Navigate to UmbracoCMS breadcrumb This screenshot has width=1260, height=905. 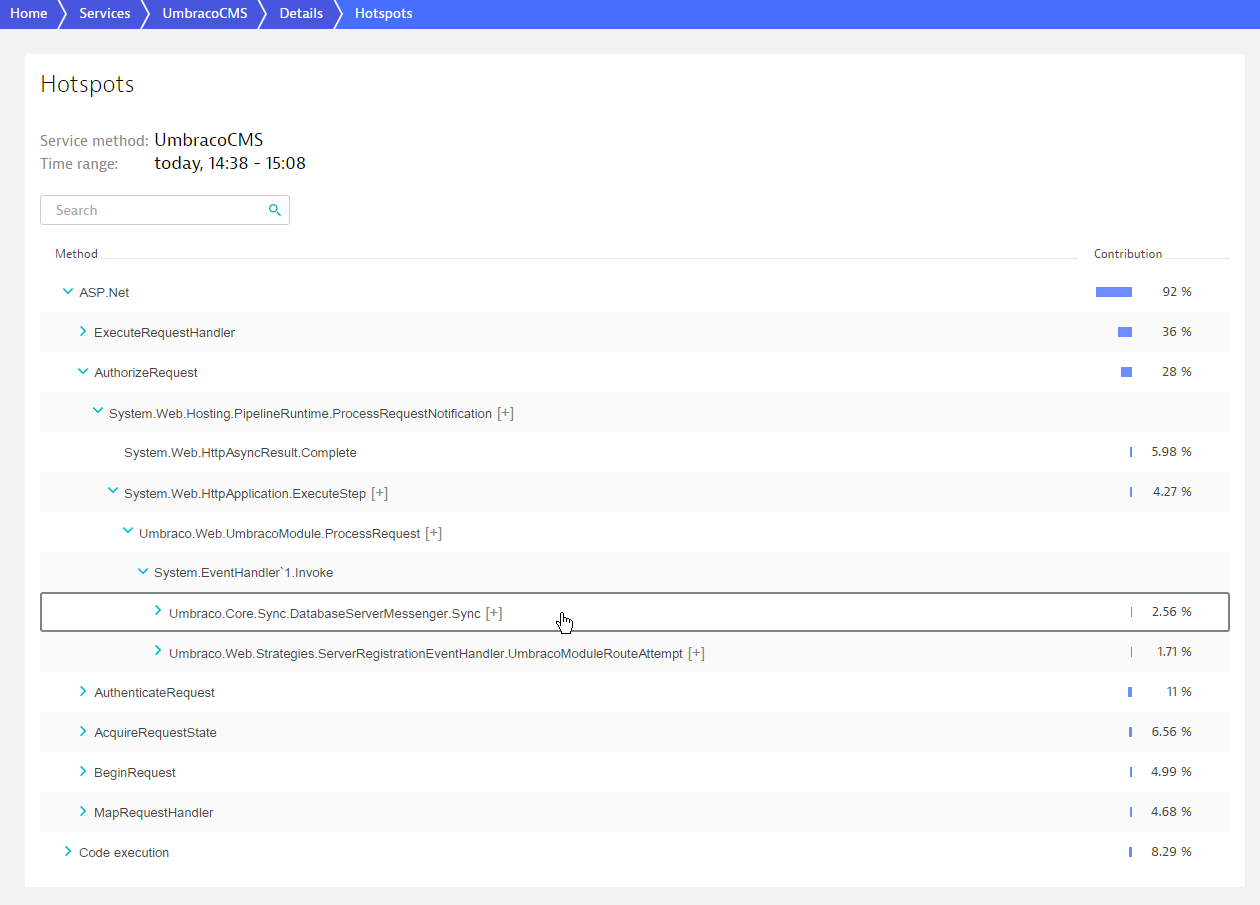tap(205, 14)
